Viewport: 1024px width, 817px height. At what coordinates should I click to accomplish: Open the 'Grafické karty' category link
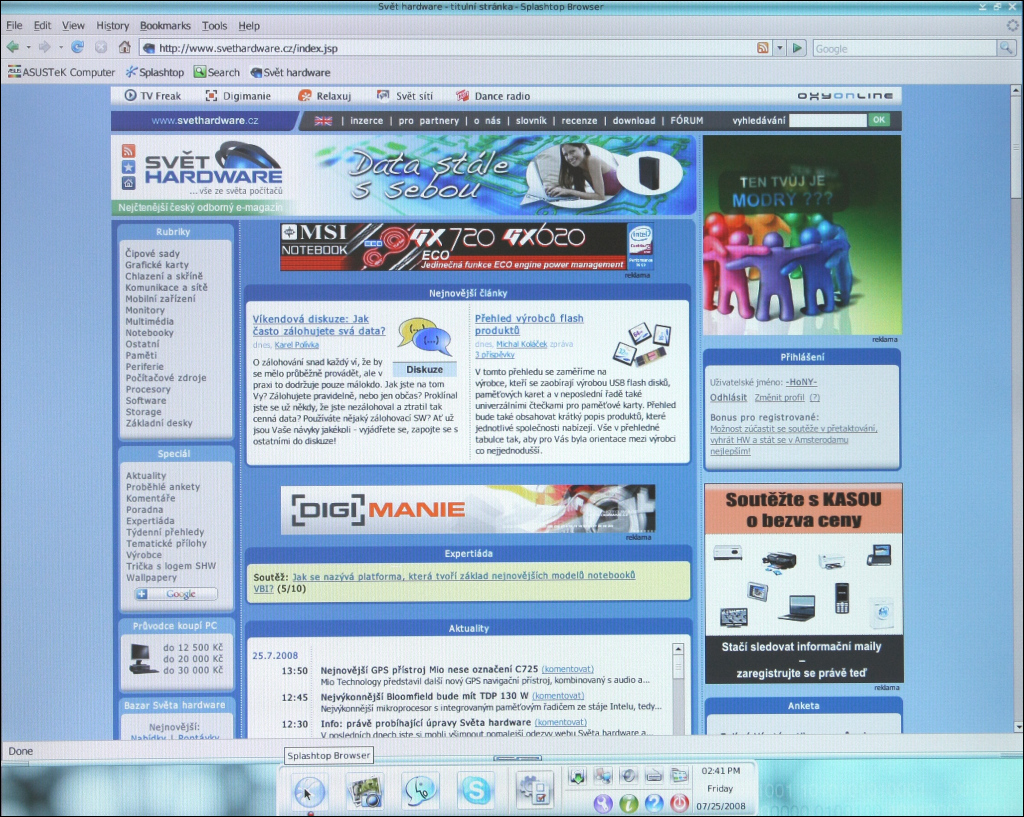tap(157, 265)
